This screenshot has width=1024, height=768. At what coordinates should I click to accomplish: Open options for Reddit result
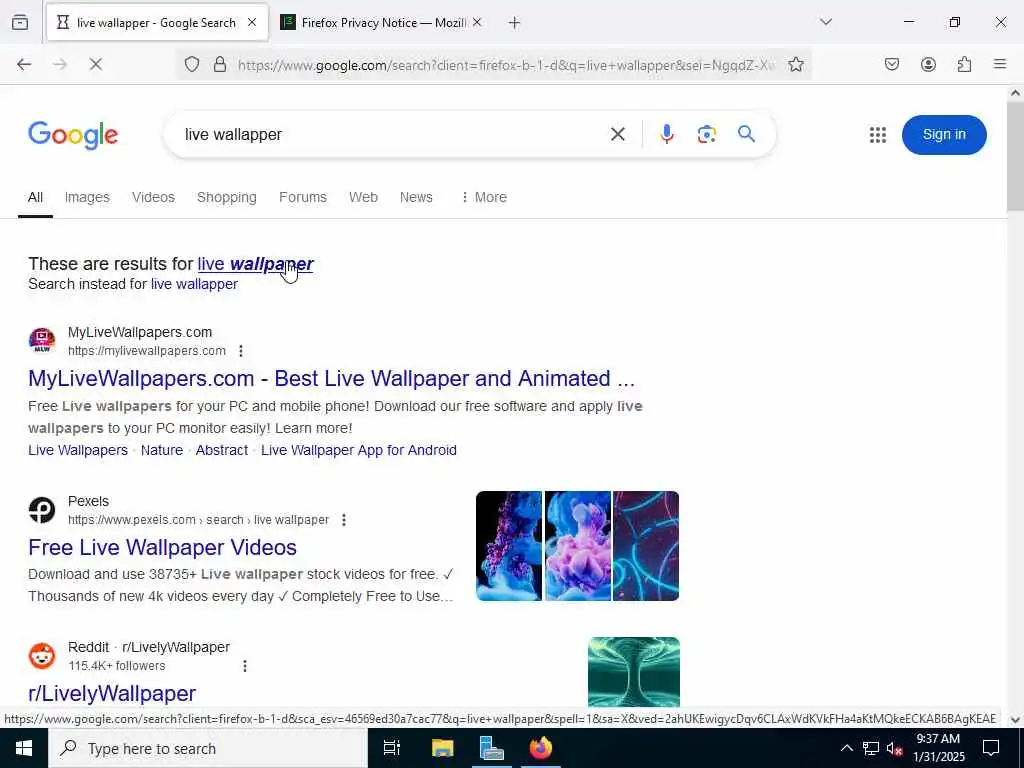(245, 666)
